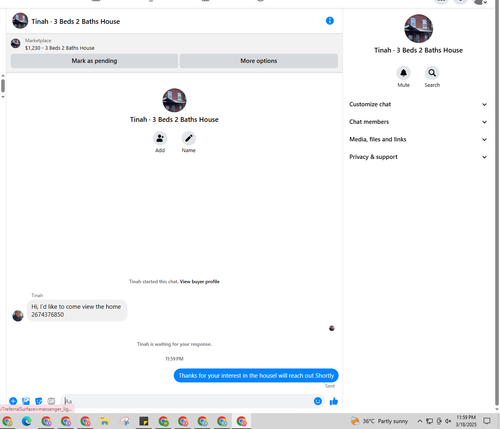The height and width of the screenshot is (429, 500).
Task: Click header listing thumbnail next to chat title
Action: coord(20,21)
